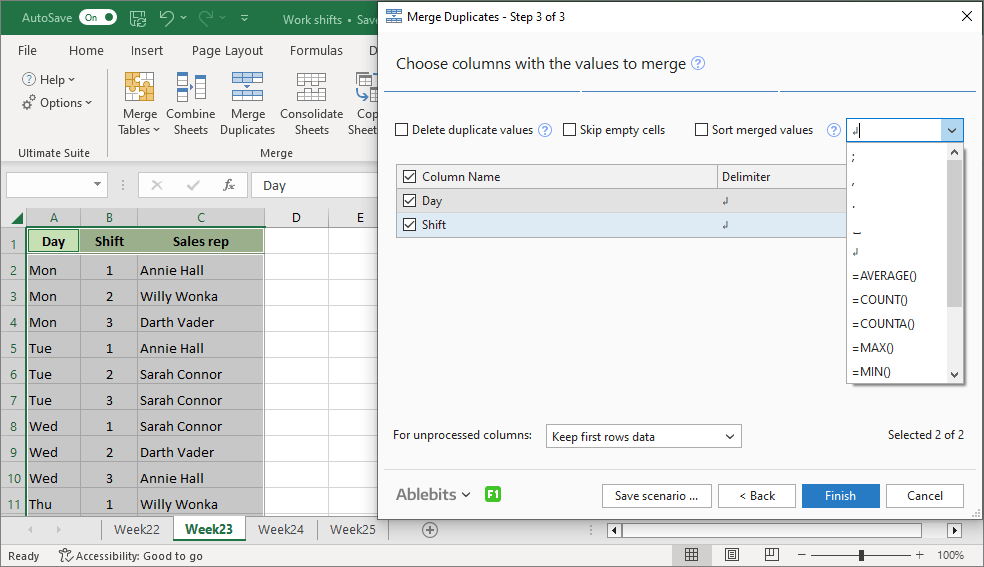Click the Back button
Screen dimensions: 984x567
(x=757, y=496)
